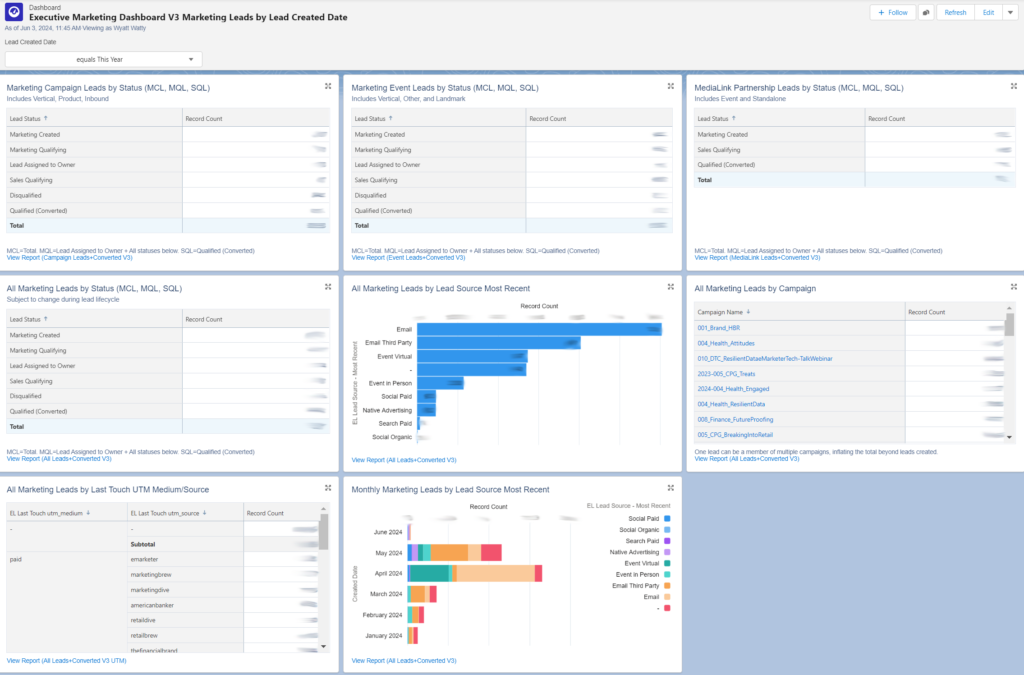The image size is (1024, 675).
Task: Click the icon button next to Follow
Action: pyautogui.click(x=926, y=12)
